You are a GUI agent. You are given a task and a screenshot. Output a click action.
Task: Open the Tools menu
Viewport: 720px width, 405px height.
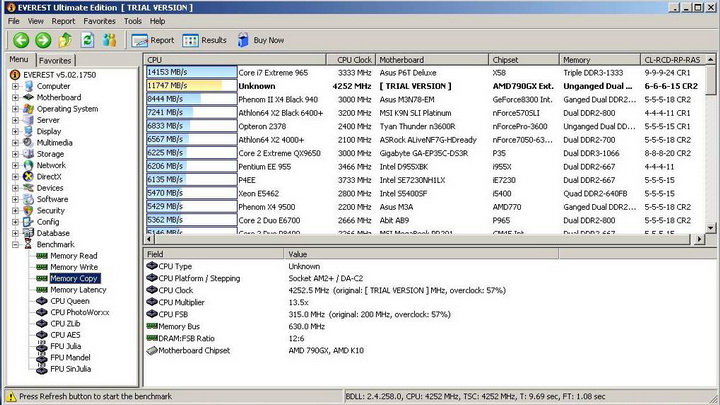(133, 21)
